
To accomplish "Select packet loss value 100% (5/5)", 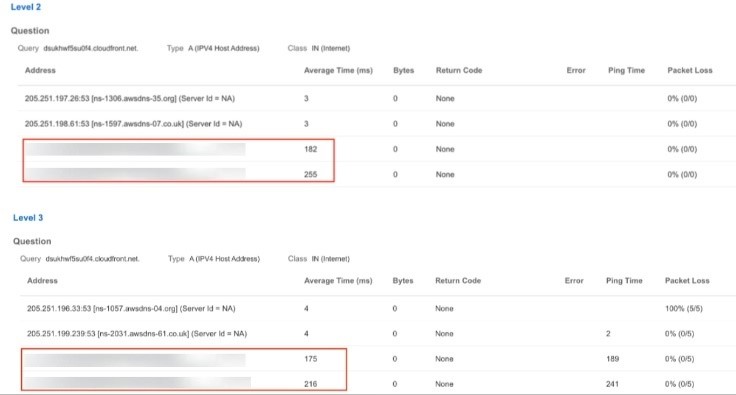I will [x=684, y=309].
